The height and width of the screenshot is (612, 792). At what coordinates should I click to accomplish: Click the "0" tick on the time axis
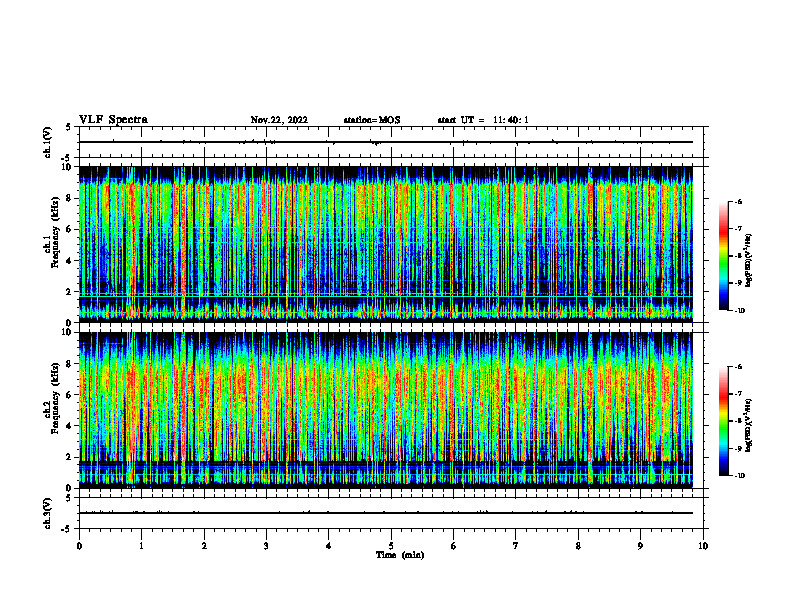(79, 546)
